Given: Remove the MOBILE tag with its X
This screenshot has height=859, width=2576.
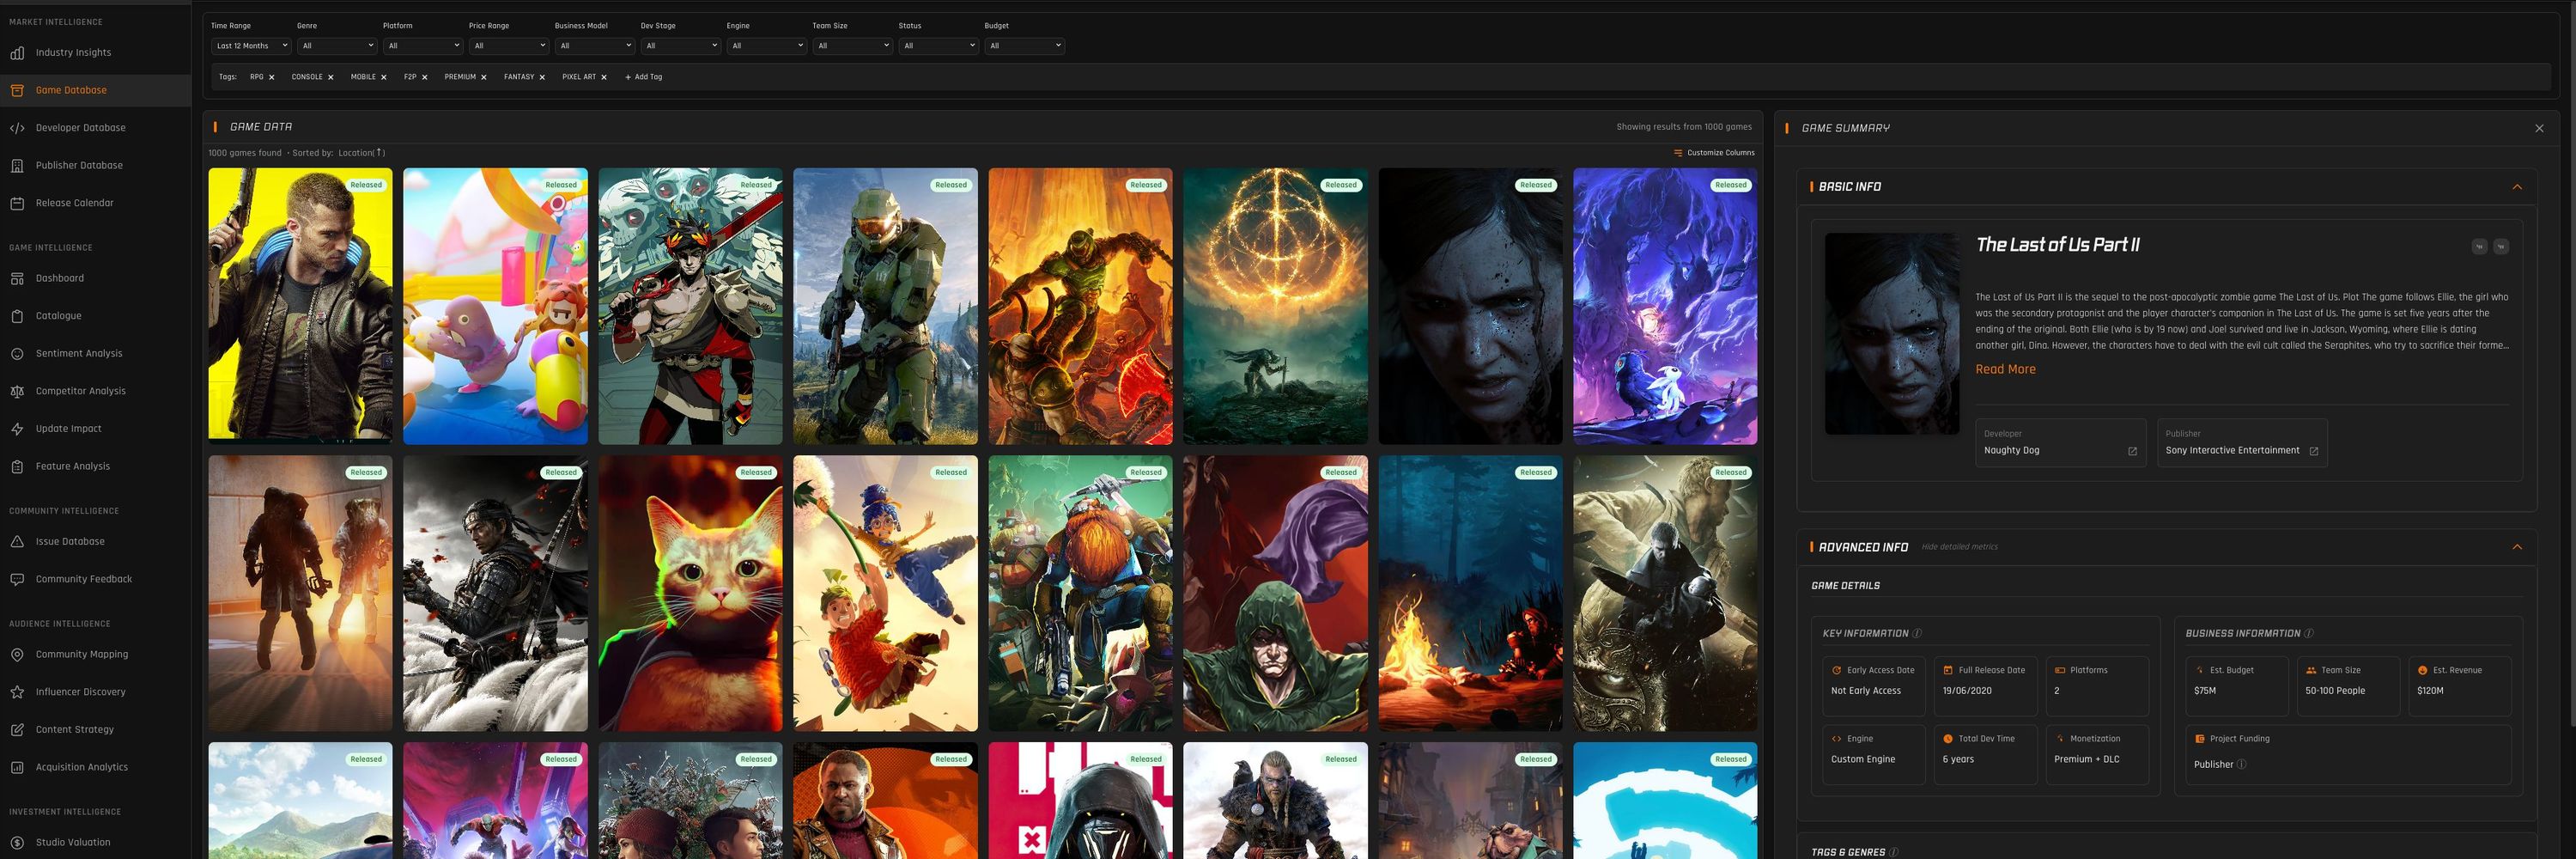Looking at the screenshot, I should coord(383,77).
